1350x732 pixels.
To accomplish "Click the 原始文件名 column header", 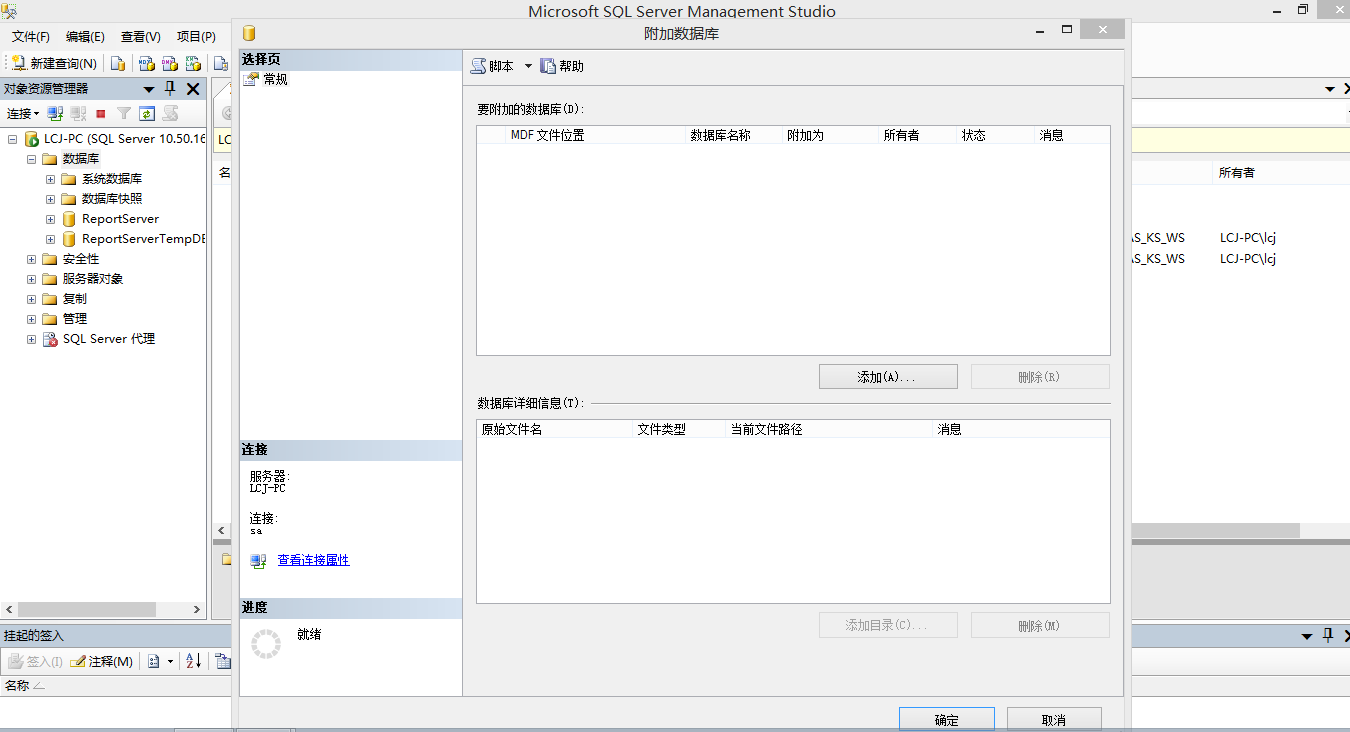I will [x=555, y=429].
